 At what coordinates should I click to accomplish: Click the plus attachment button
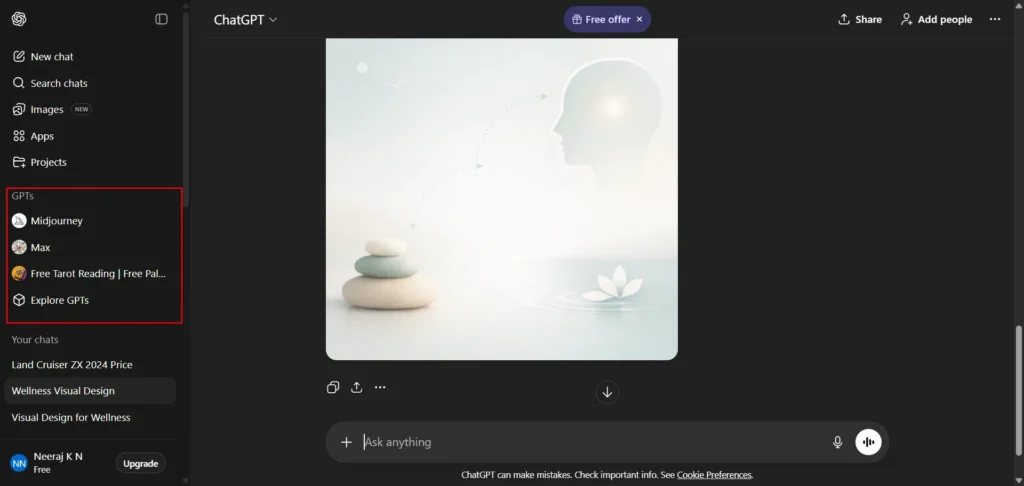(x=346, y=442)
